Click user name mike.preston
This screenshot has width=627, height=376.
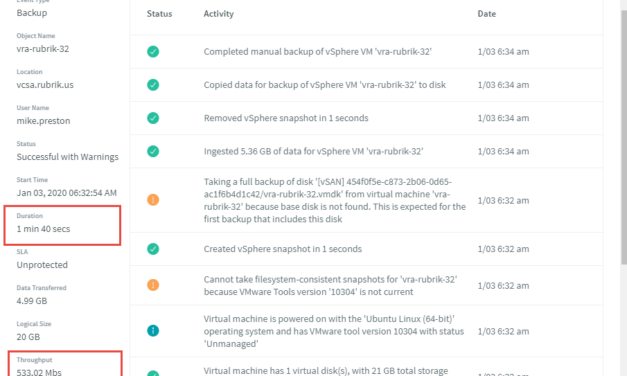pos(43,121)
